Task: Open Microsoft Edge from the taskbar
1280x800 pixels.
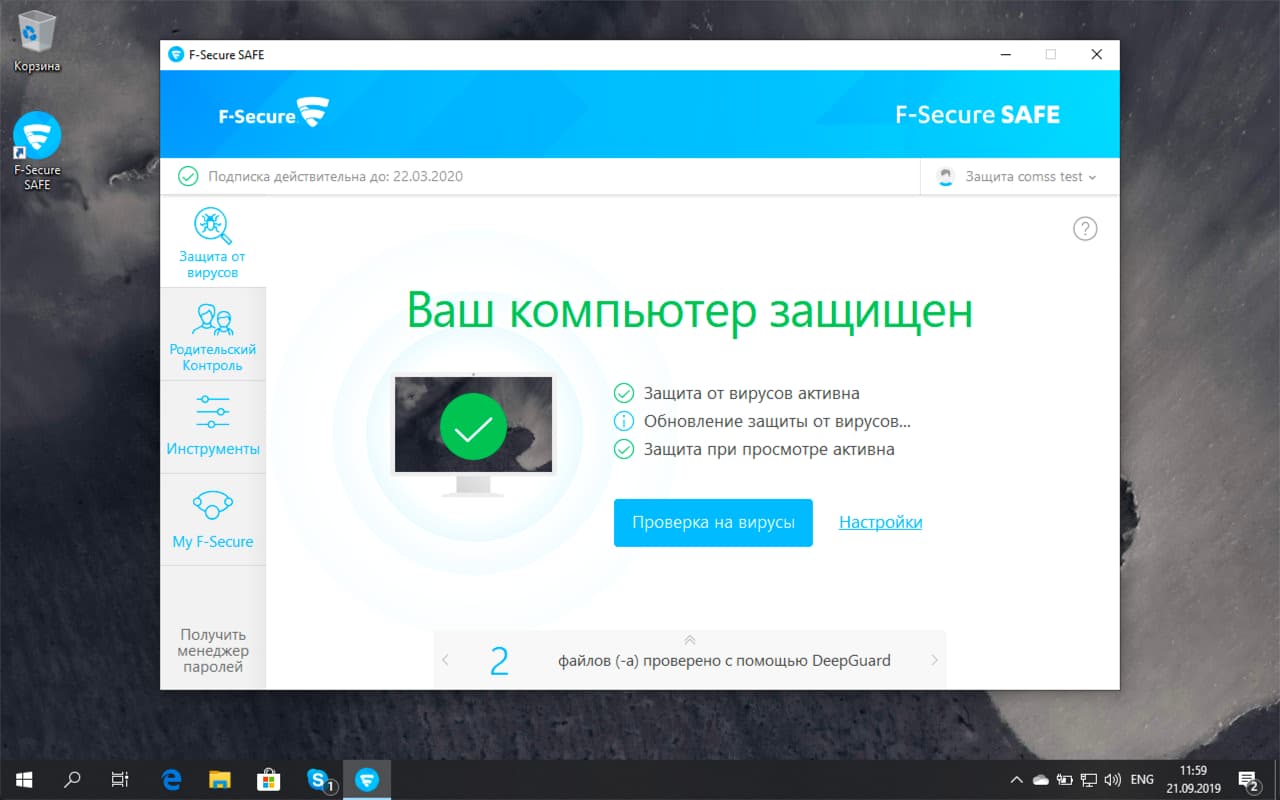Action: [x=170, y=779]
